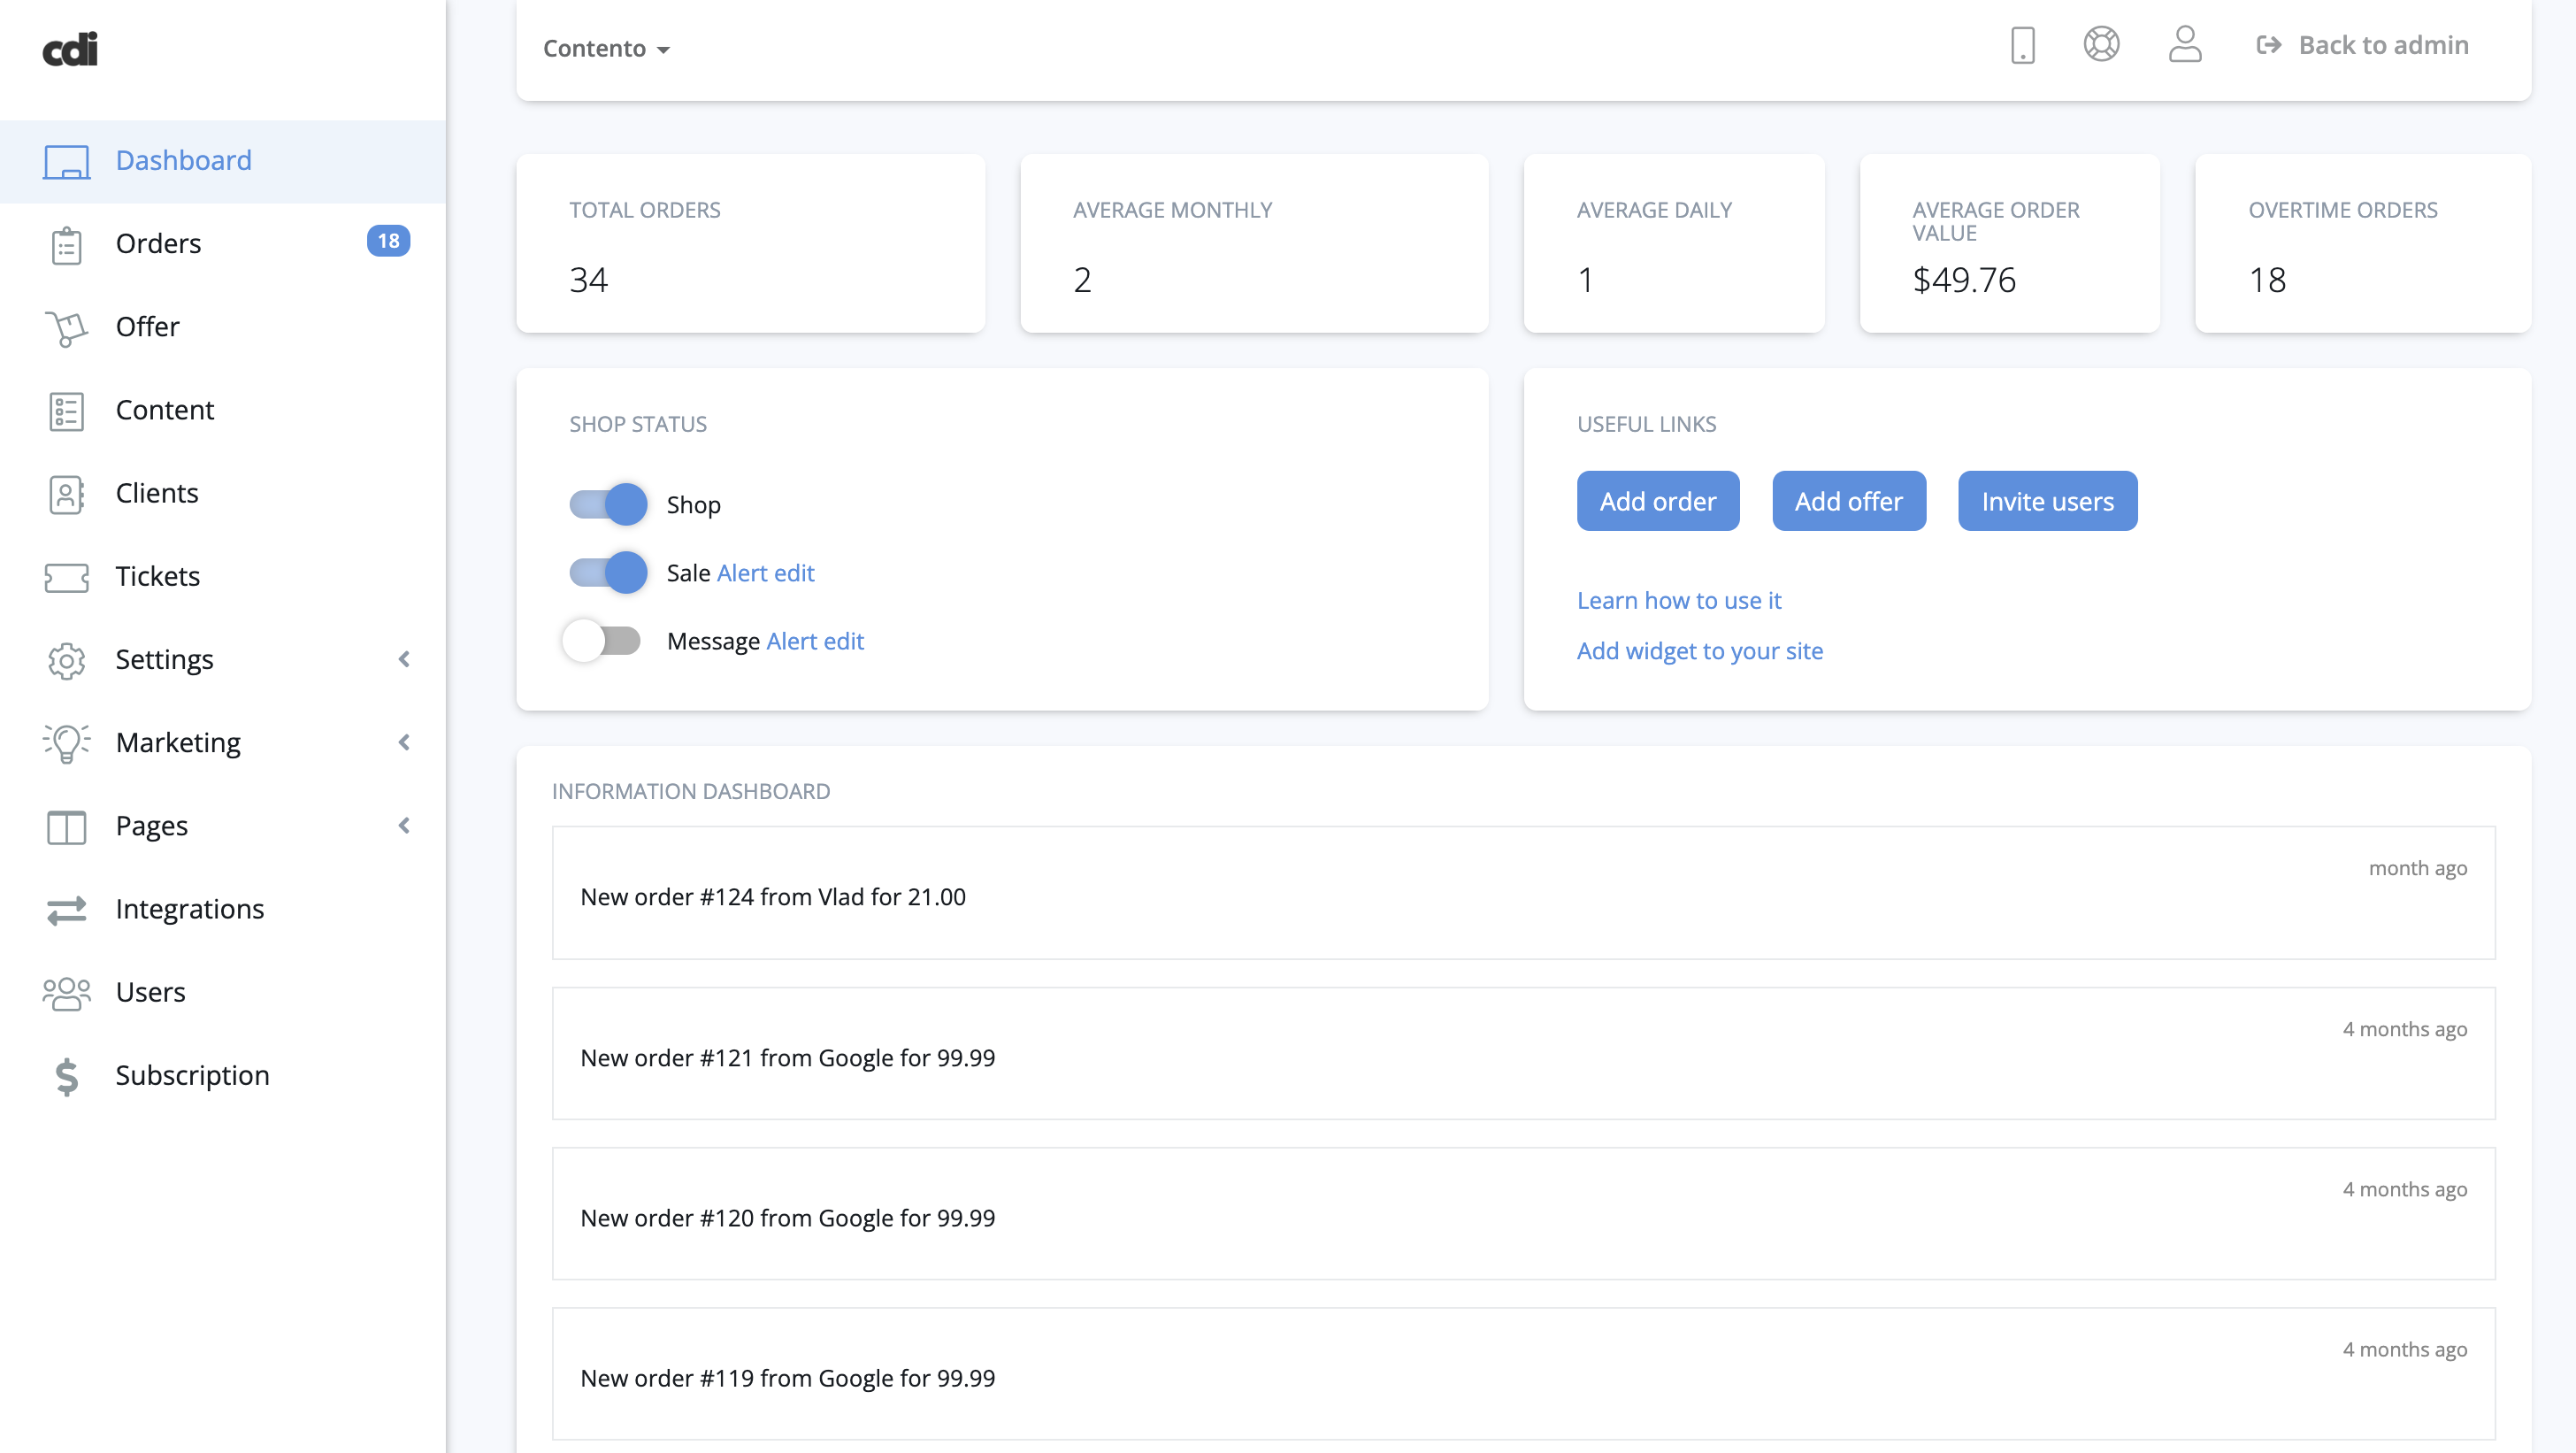This screenshot has width=2576, height=1453.
Task: Expand the Settings submenu chevron
Action: 404,659
